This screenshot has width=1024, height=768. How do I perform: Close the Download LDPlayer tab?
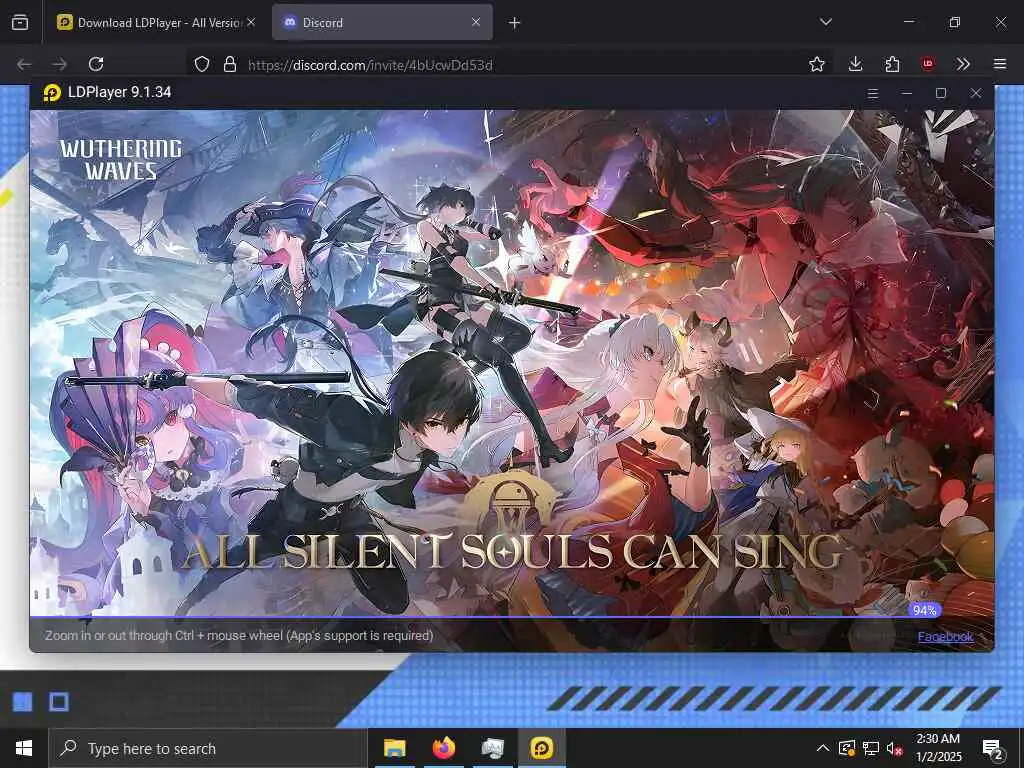251,22
